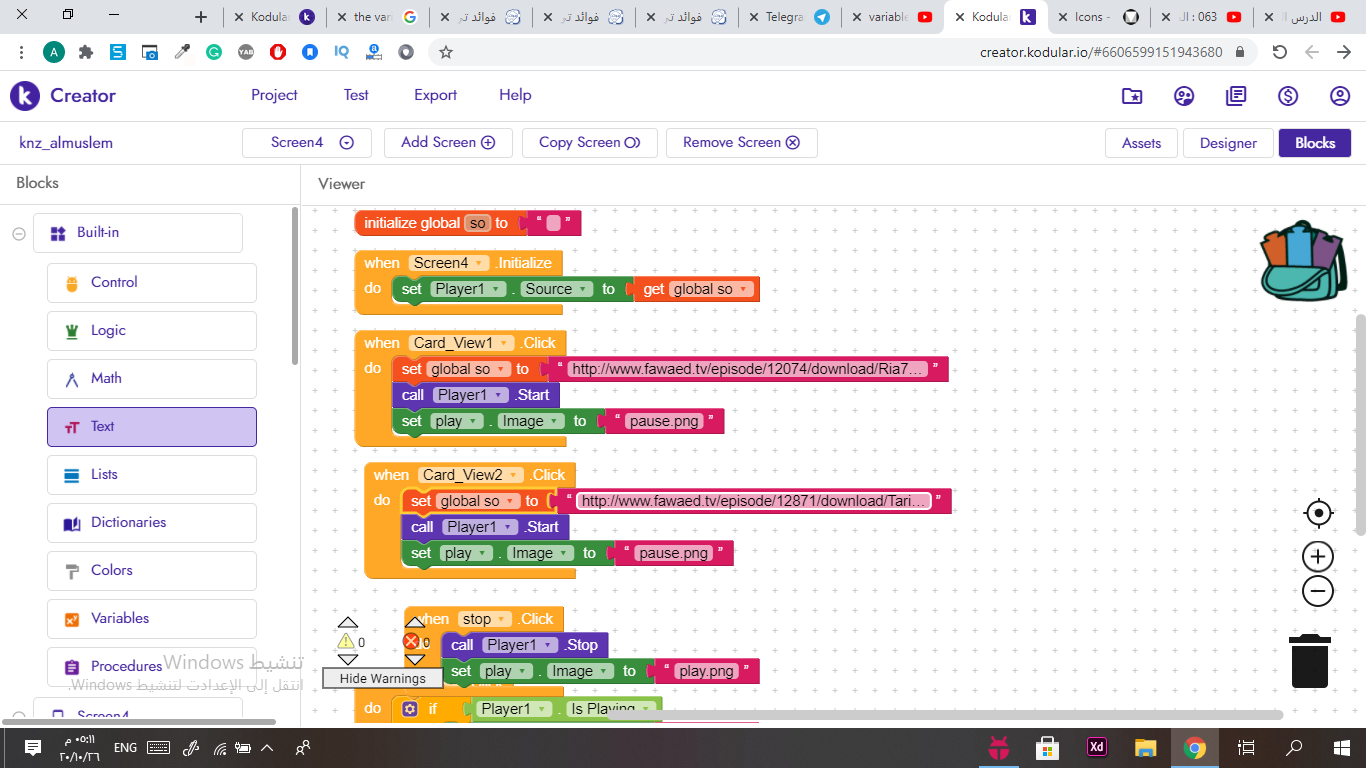Center the workspace with the target icon
The height and width of the screenshot is (768, 1366).
[x=1319, y=513]
